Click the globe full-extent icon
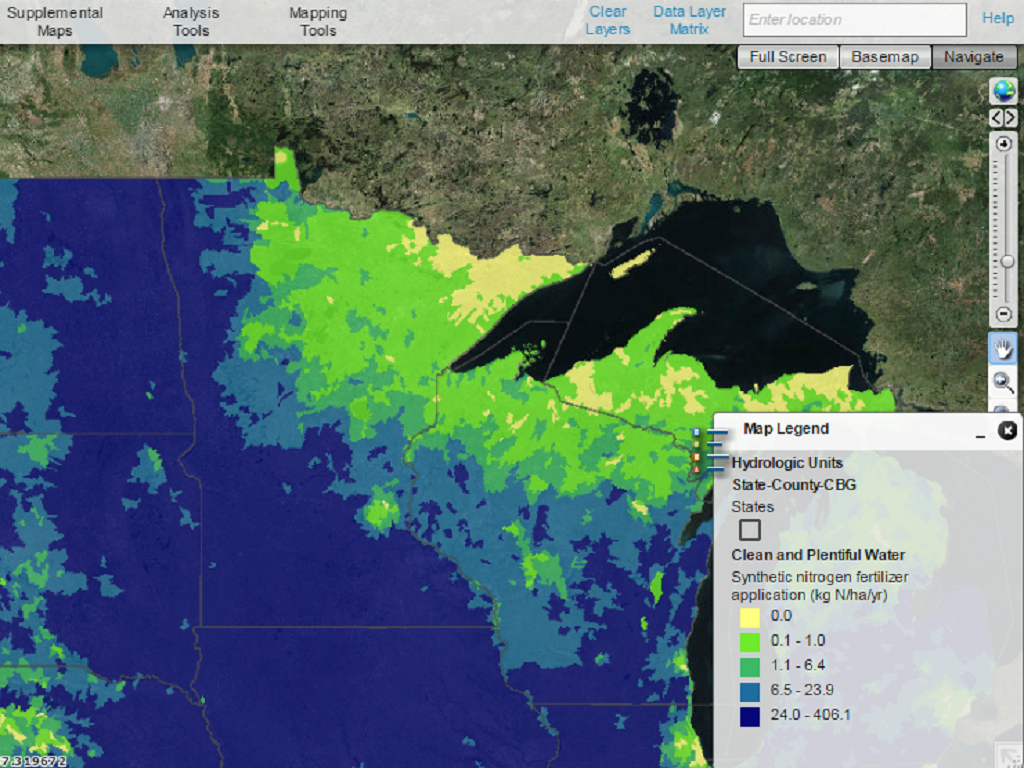Viewport: 1024px width, 768px height. pos(1004,93)
